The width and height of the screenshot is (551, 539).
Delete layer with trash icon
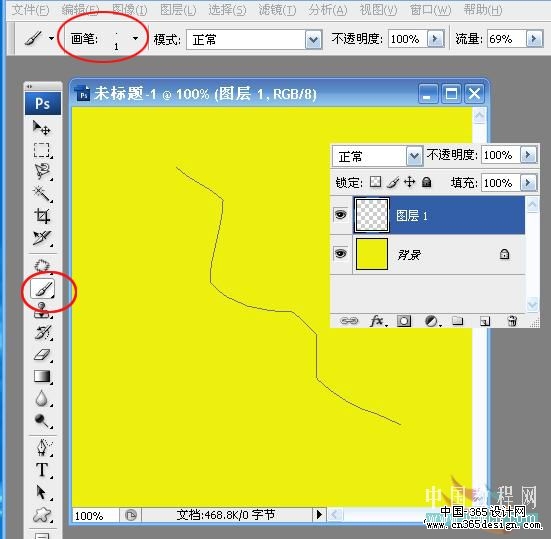(512, 320)
